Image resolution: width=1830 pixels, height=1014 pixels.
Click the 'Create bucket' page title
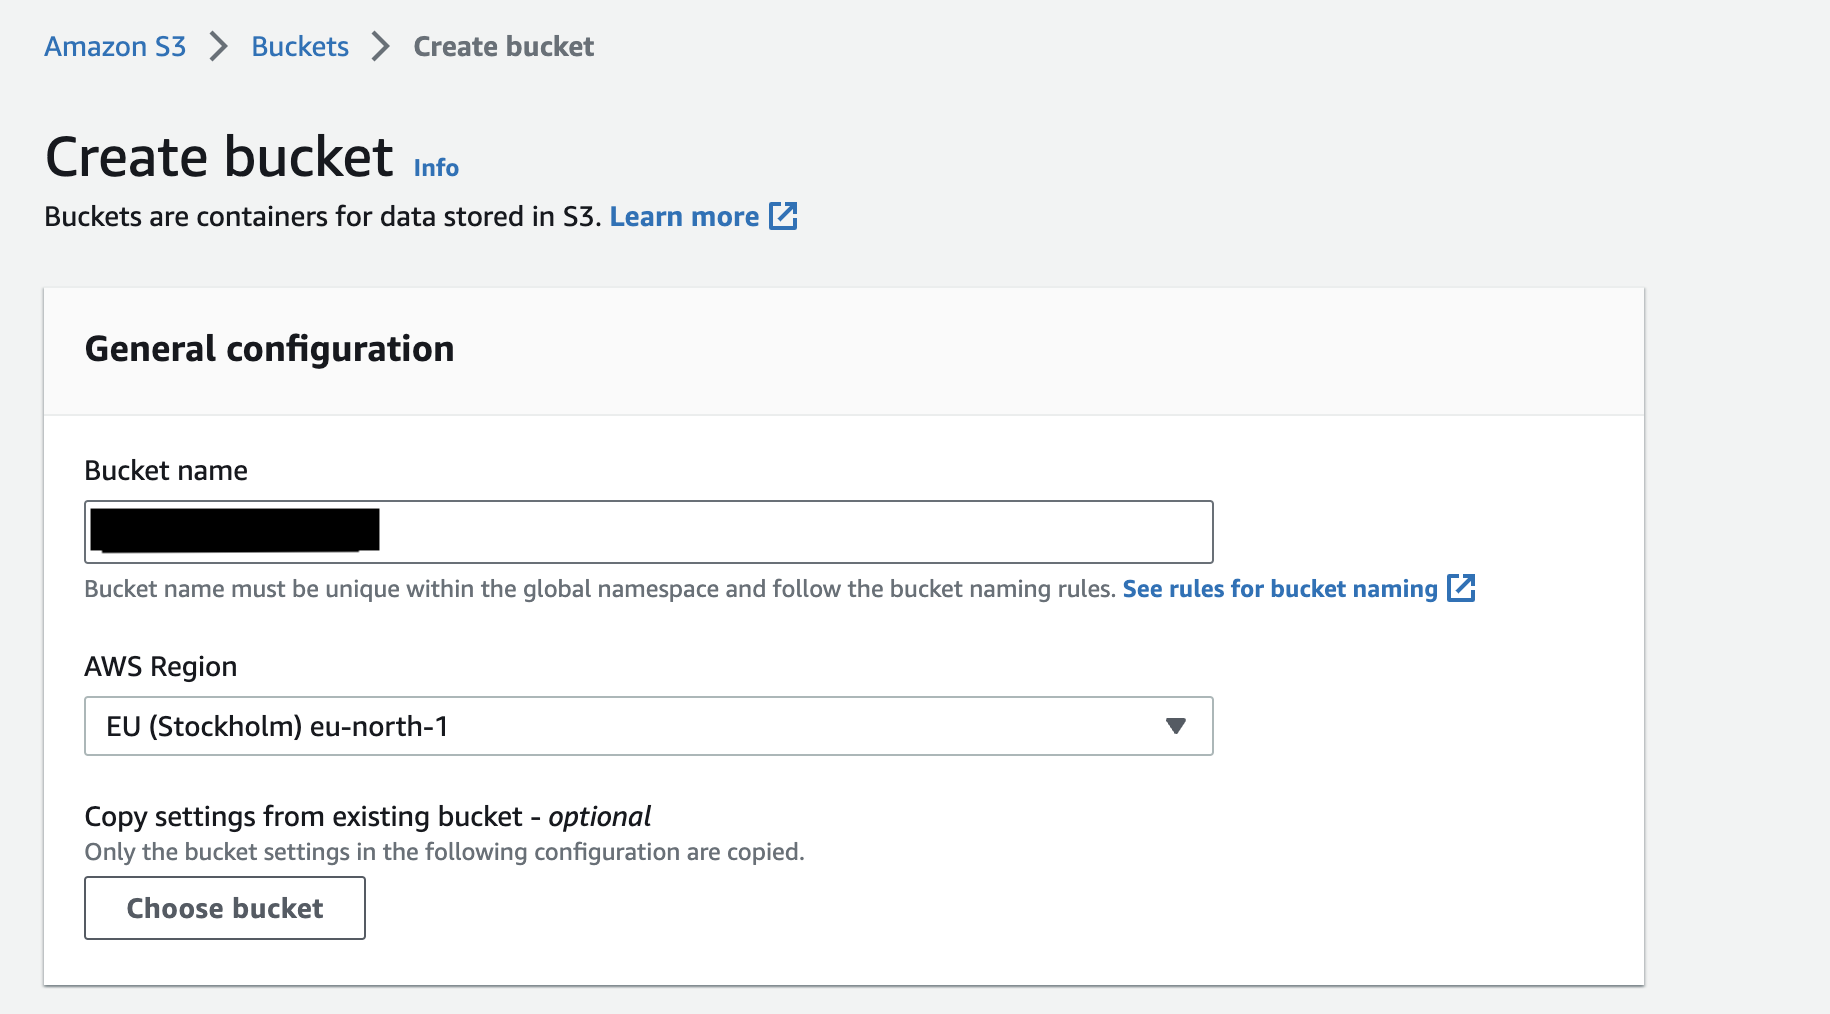pos(219,157)
